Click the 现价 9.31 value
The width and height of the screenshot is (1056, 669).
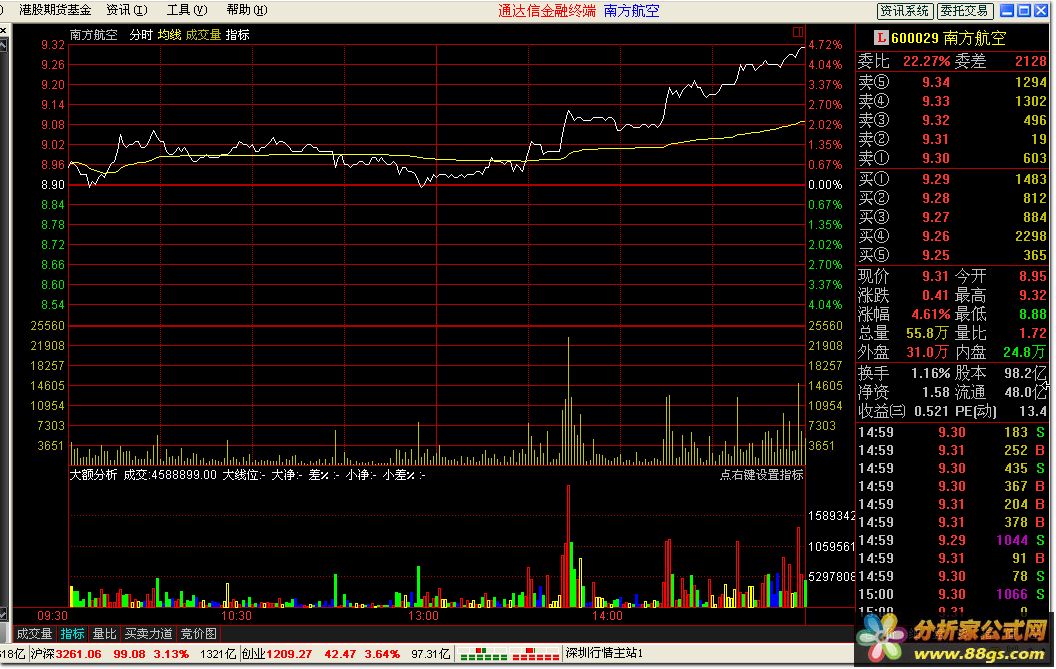click(x=935, y=276)
